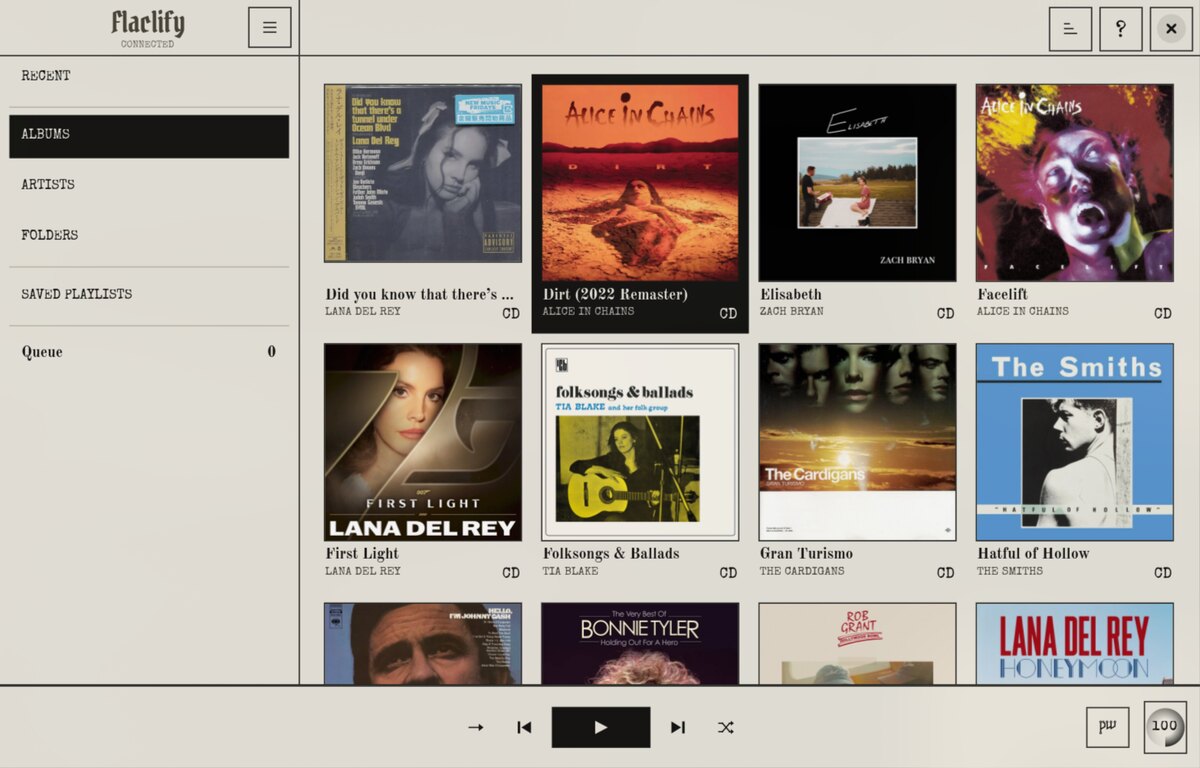Viewport: 1200px width, 768px height.
Task: Click the 'CONNECTED' status under the logo
Action: (148, 44)
